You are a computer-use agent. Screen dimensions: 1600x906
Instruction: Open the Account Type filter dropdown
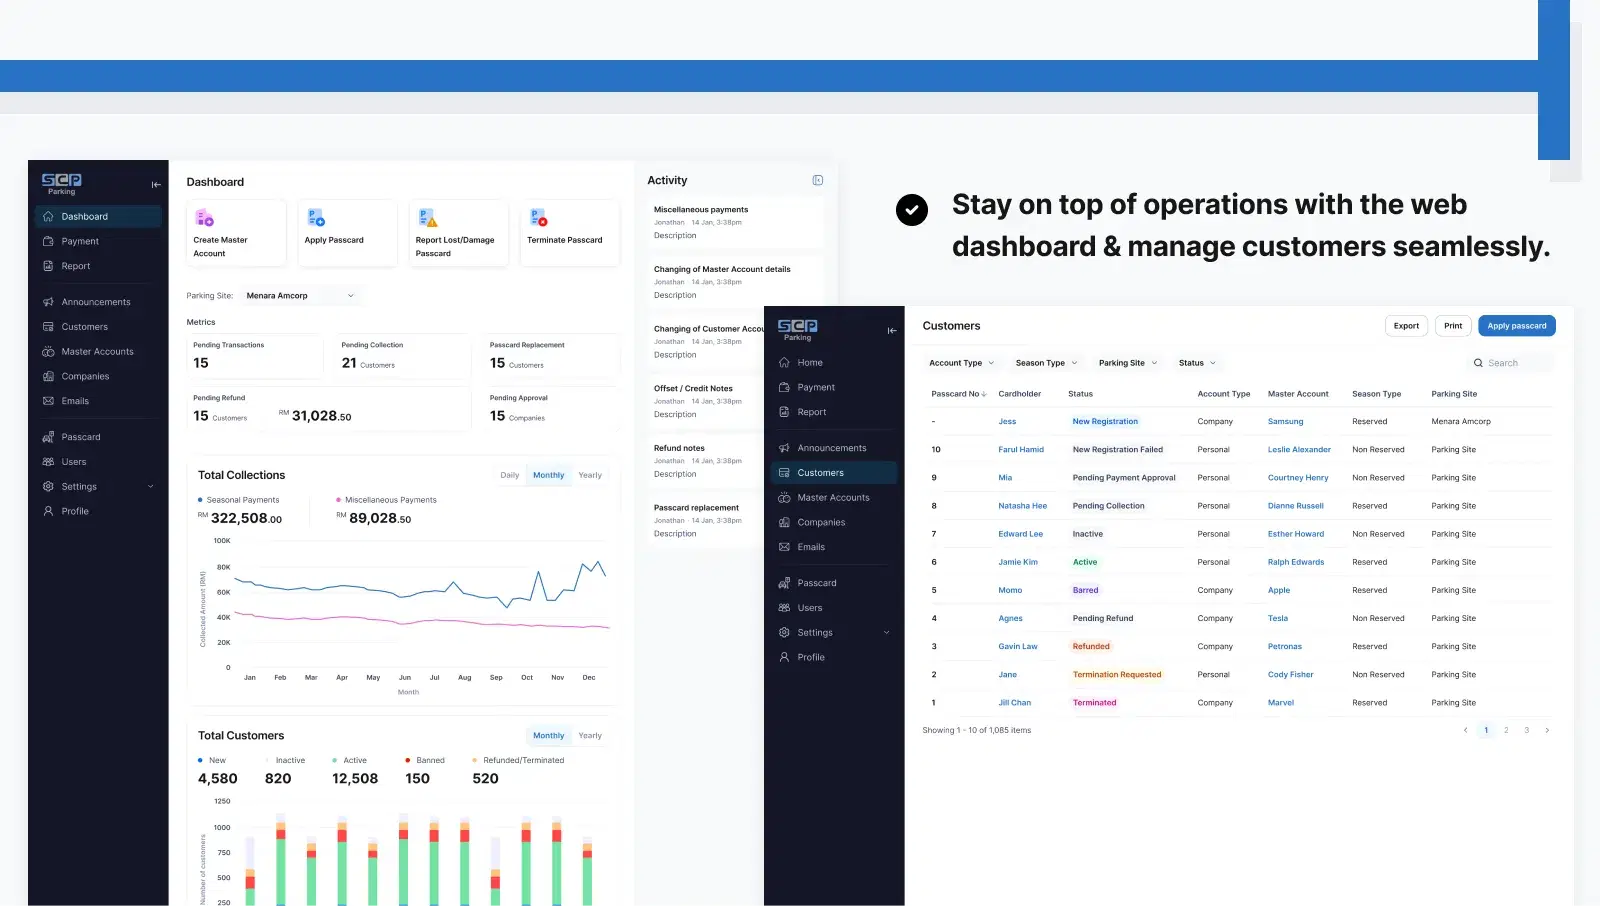pos(961,364)
